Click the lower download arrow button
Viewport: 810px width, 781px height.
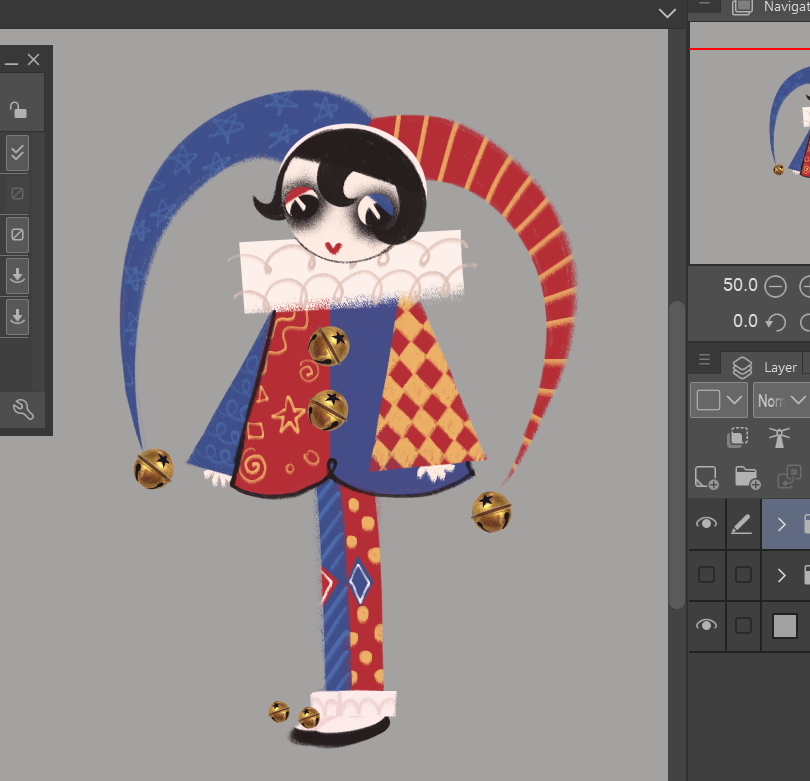[17, 316]
